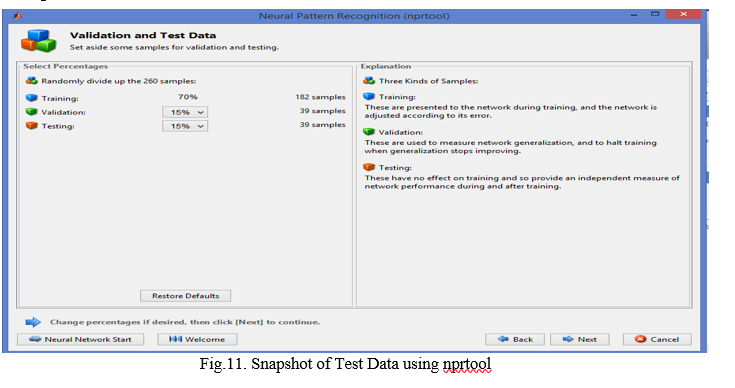Click the 'Validation and Test Data' heading
Screen dimensions: 735x388
pos(143,35)
